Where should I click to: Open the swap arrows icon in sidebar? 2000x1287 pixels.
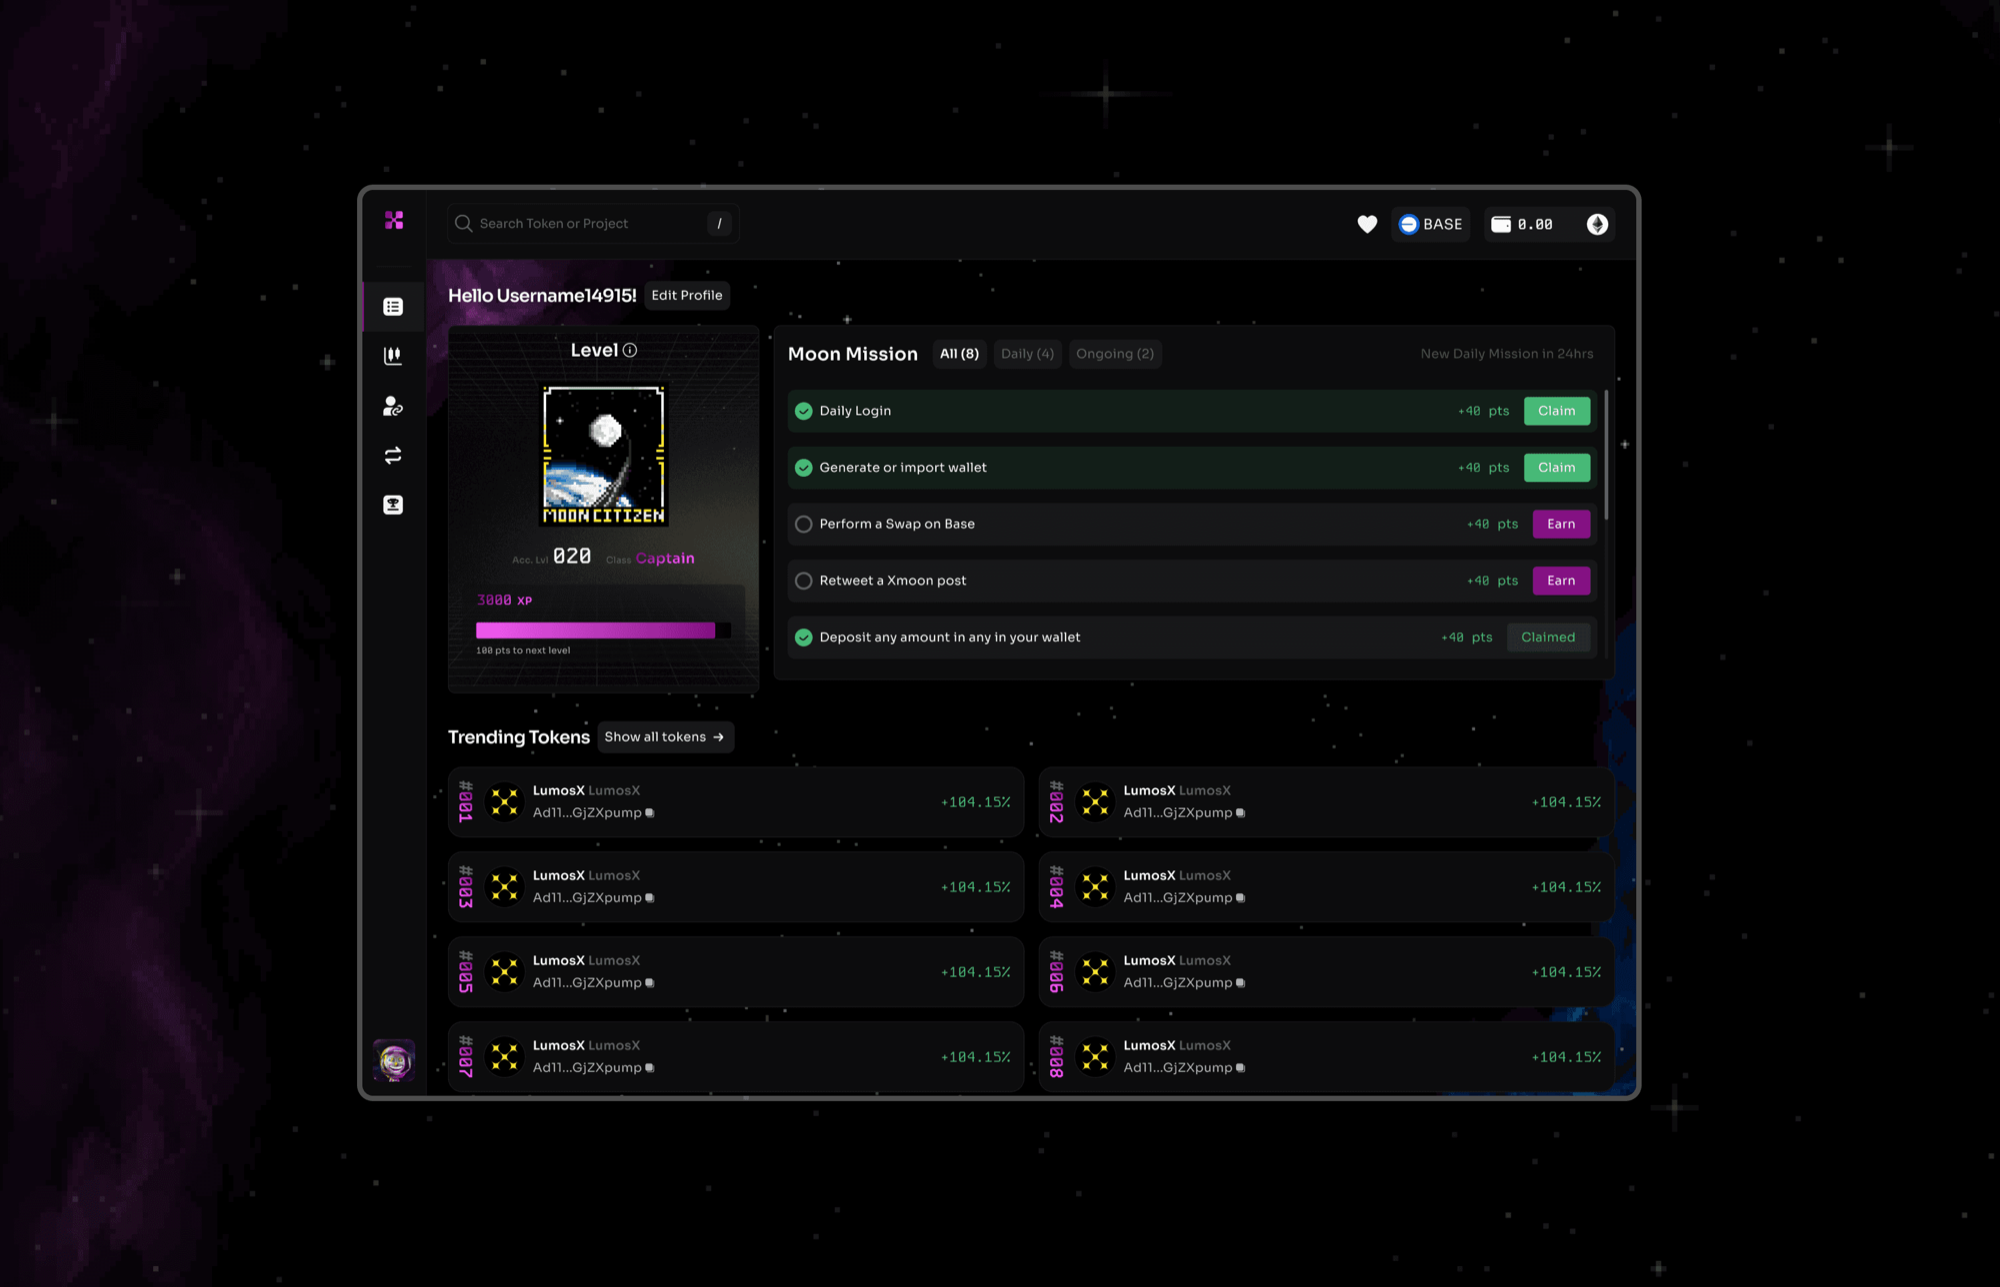(393, 455)
